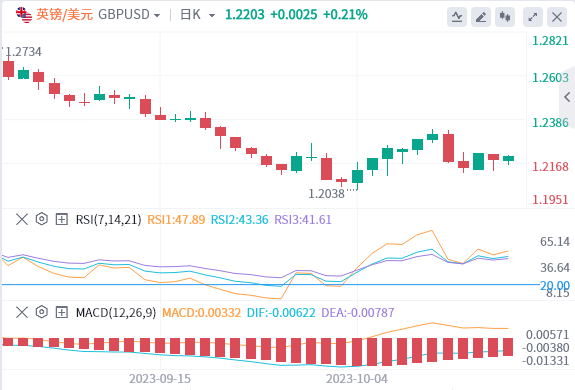The image size is (575, 390).
Task: Click the 1.2734 high price label
Action: [23, 52]
